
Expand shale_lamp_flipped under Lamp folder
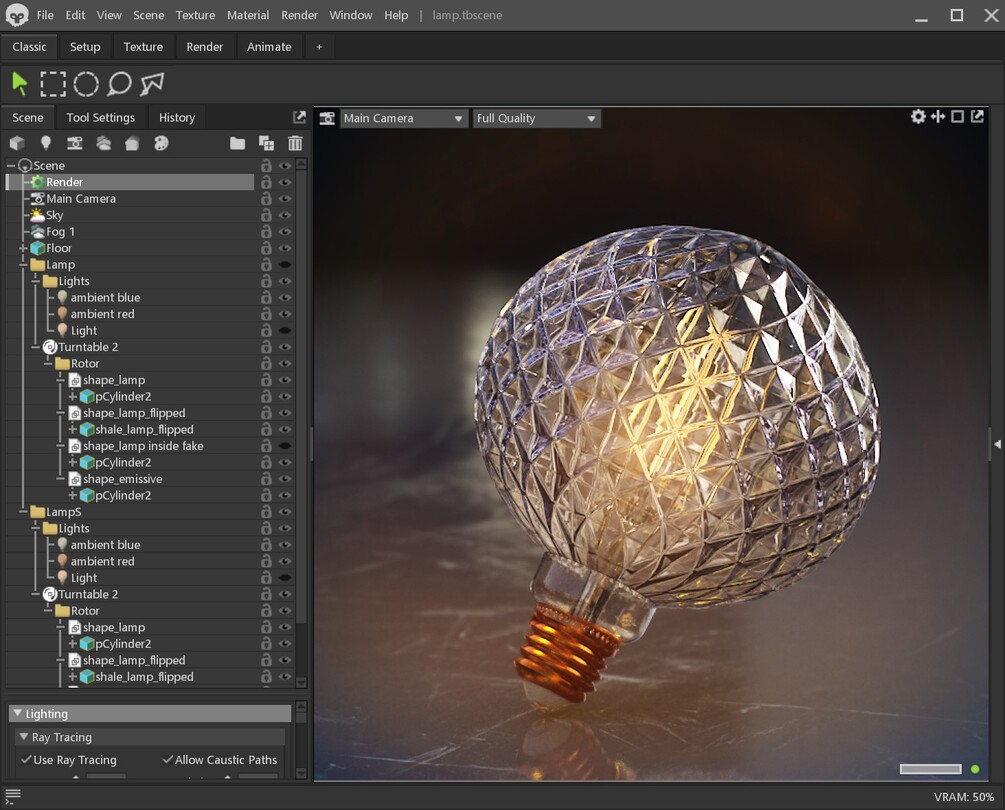[72, 429]
